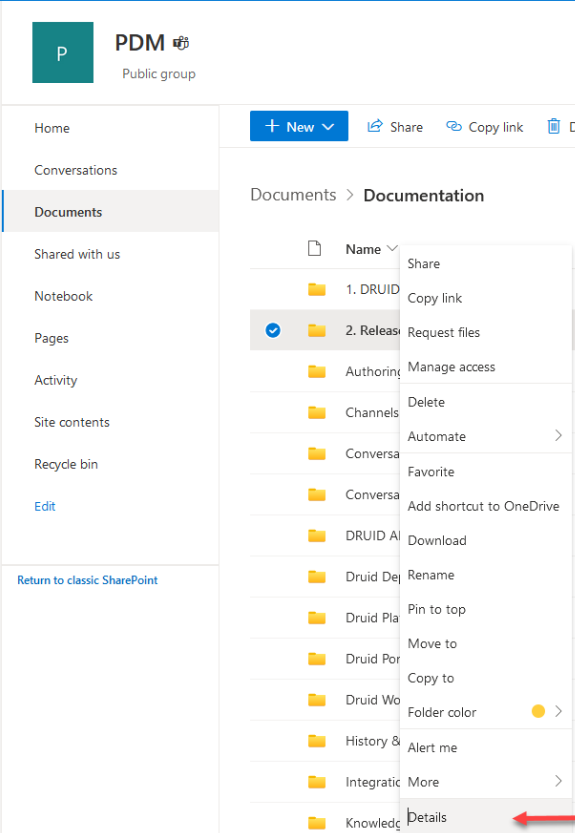Select Copy to in the context menu

tap(486, 678)
